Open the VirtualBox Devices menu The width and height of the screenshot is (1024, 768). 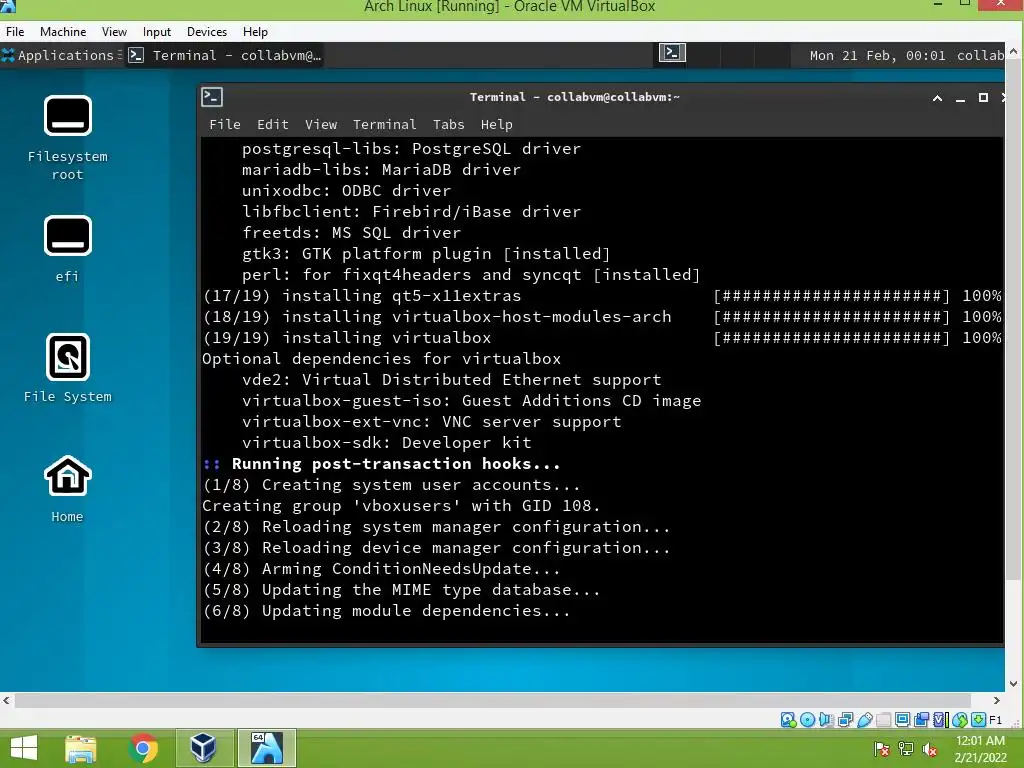[207, 31]
